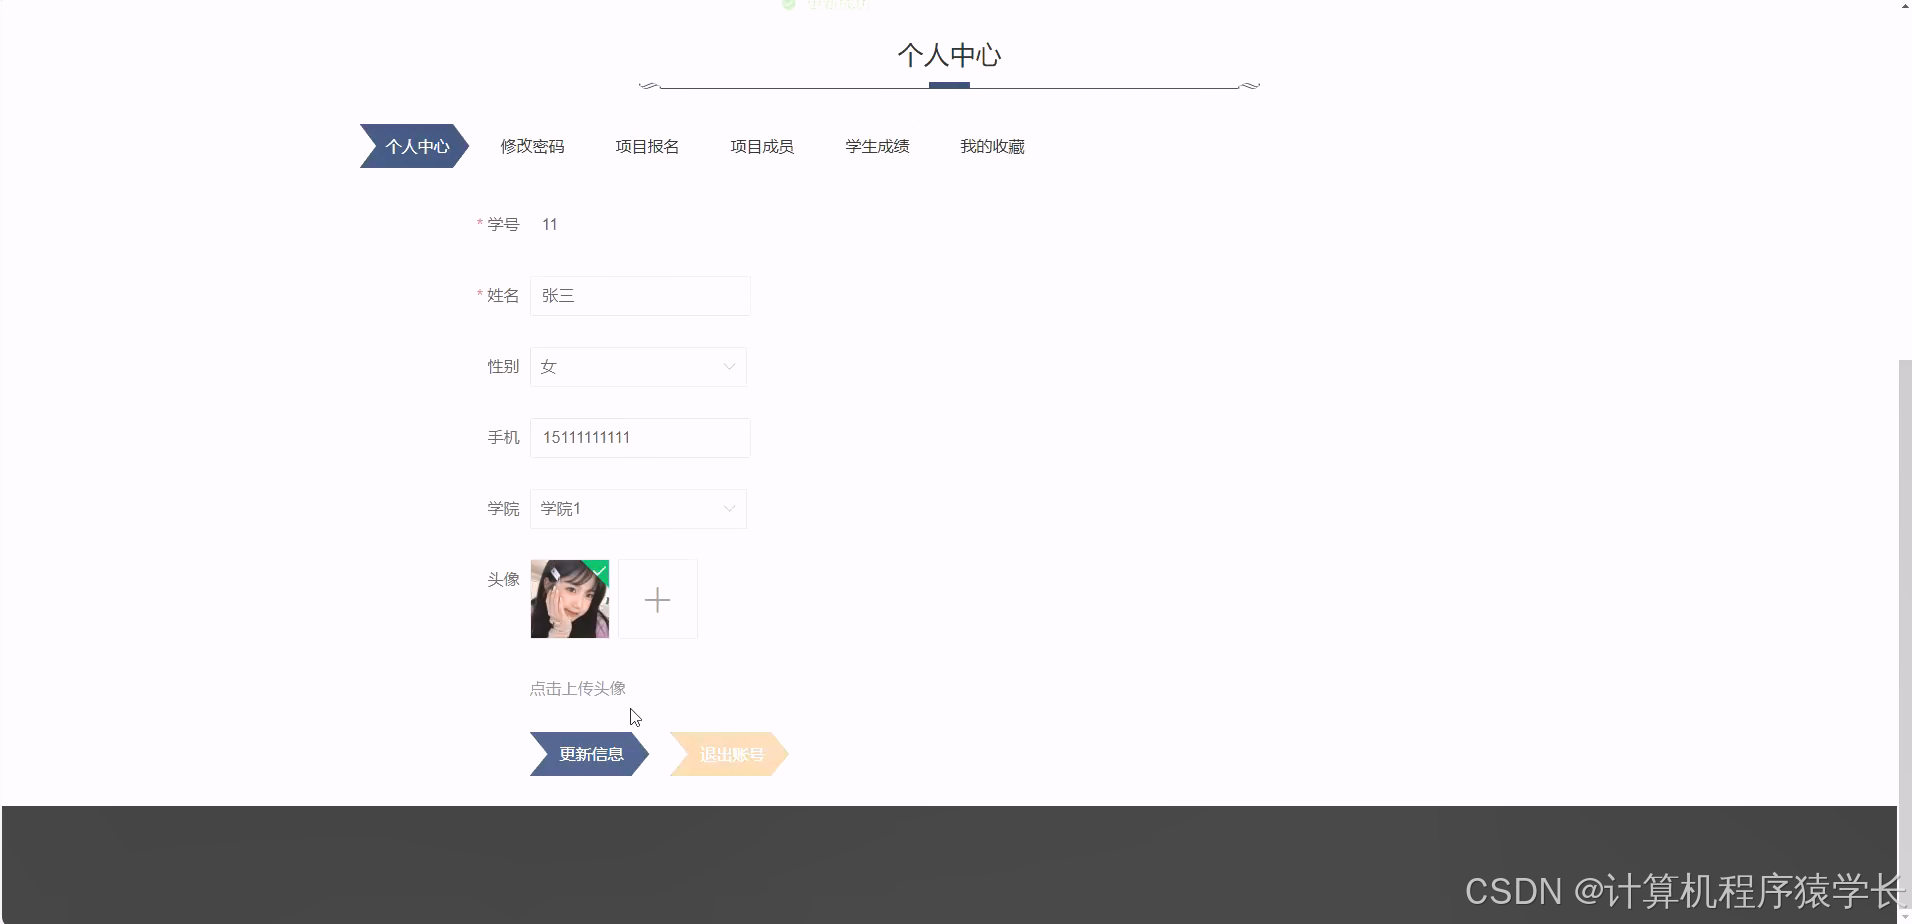Open the 个人中心 tab

pos(415,146)
